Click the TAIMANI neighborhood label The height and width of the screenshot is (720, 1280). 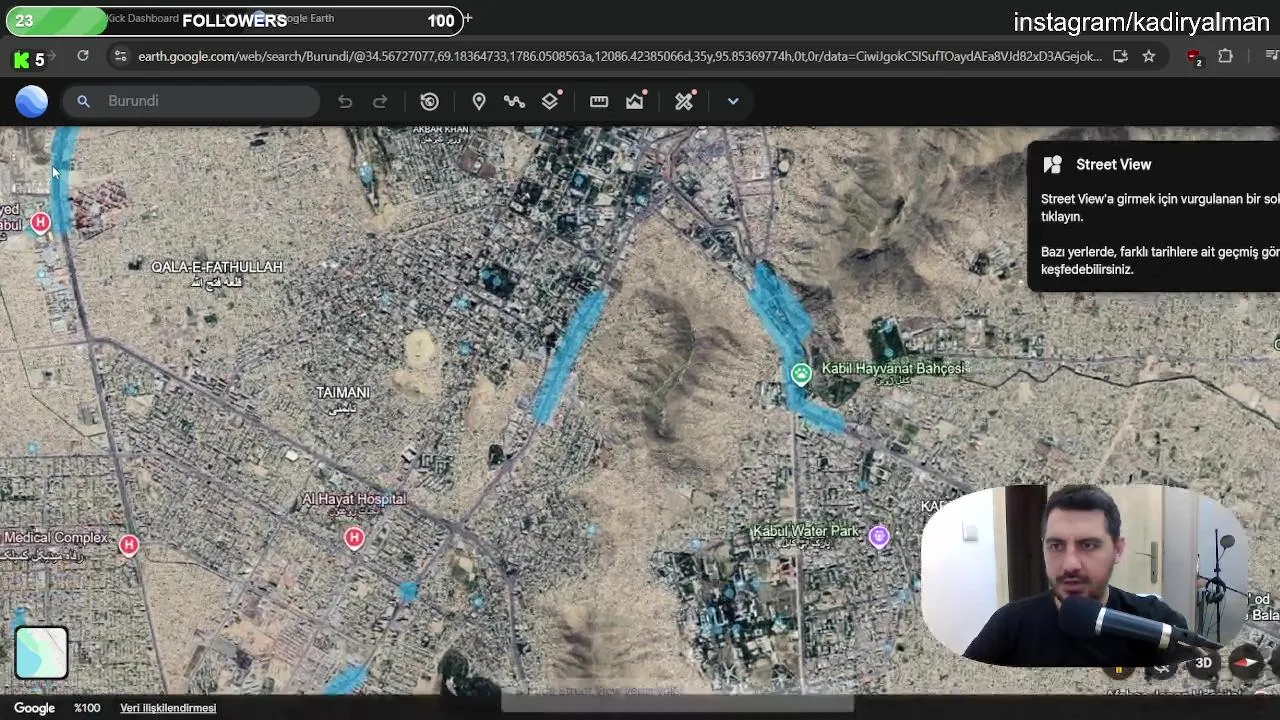pos(343,393)
